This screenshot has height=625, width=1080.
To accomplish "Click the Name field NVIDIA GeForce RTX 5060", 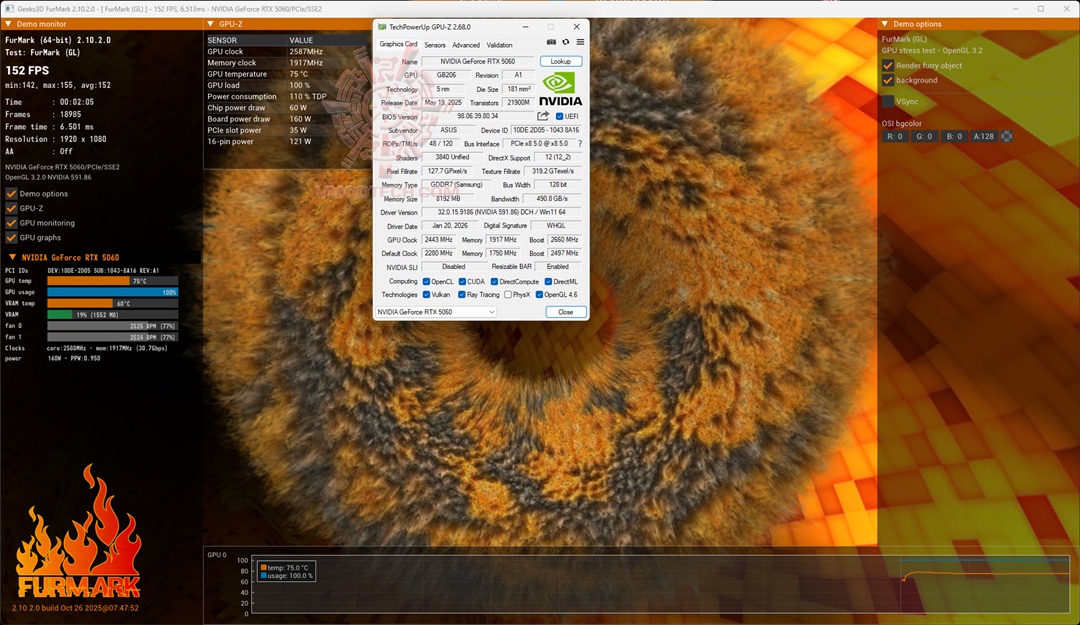I will pyautogui.click(x=477, y=61).
